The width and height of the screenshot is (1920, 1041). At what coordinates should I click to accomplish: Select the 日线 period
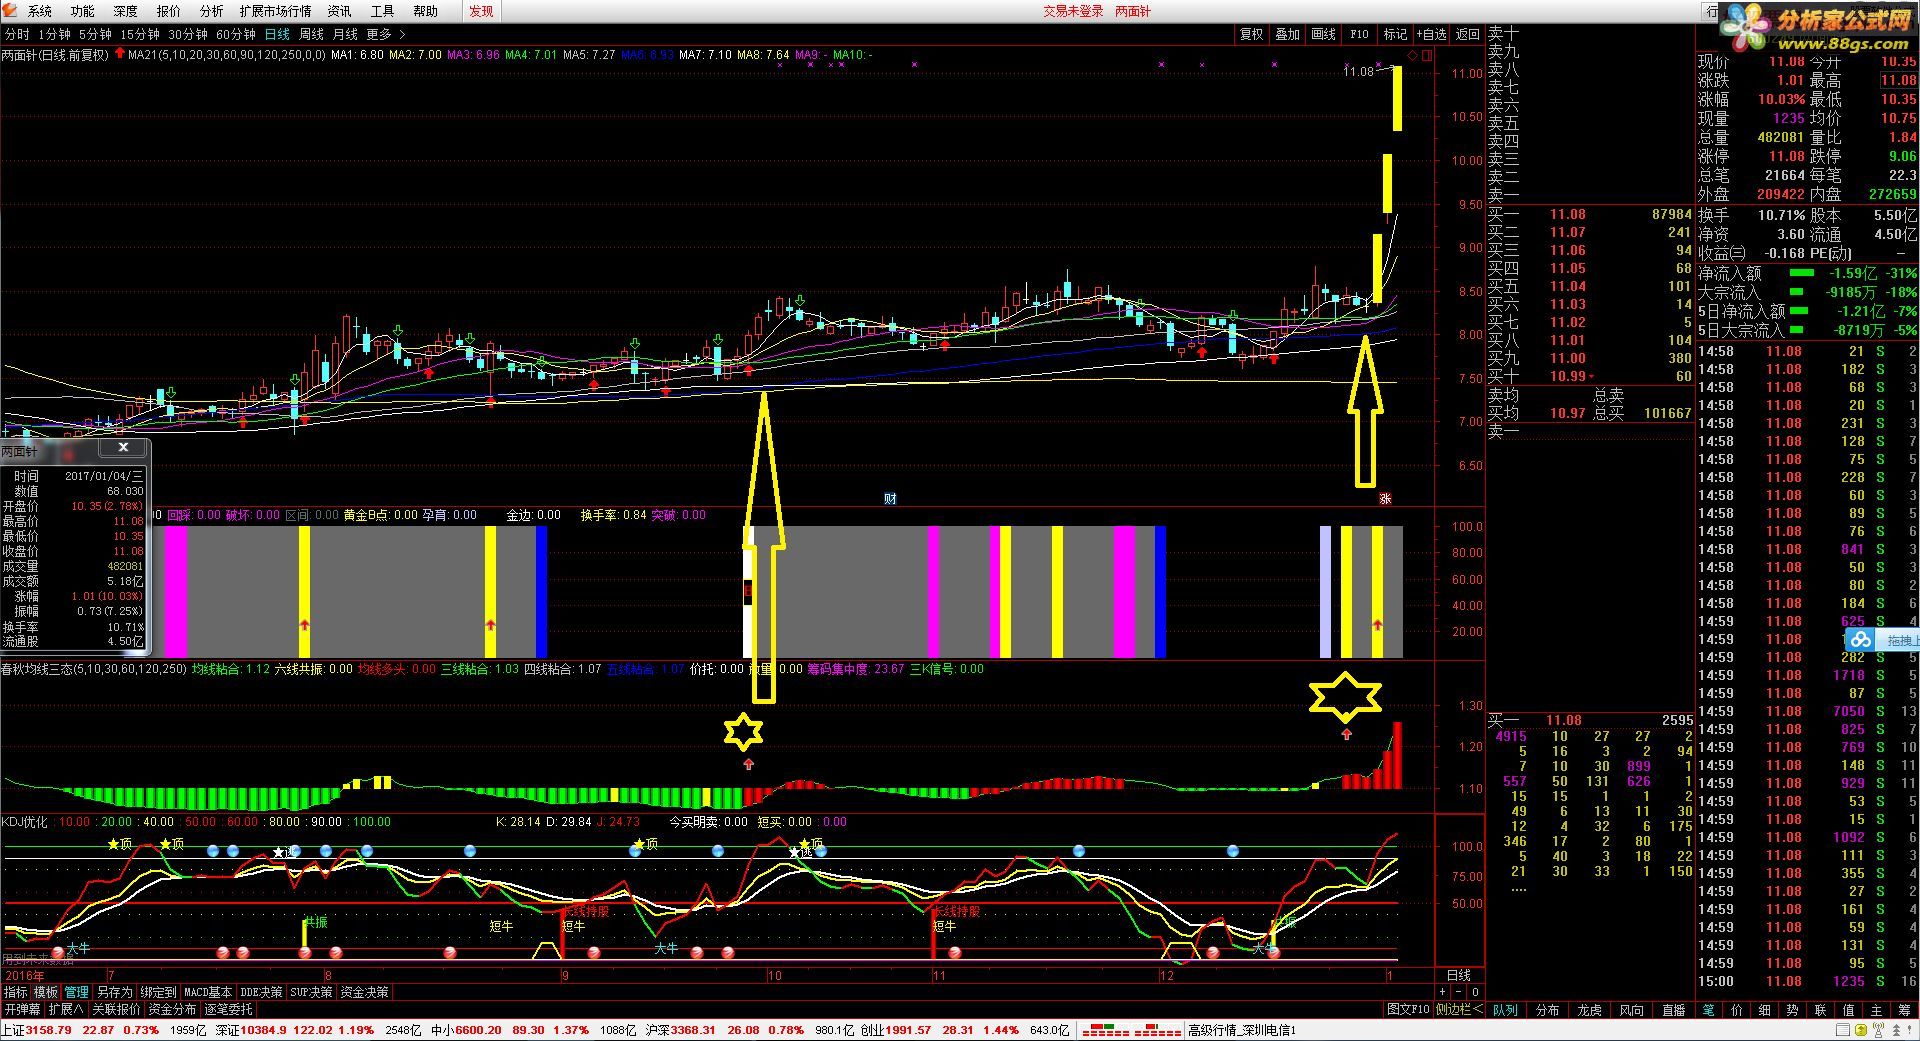[277, 34]
